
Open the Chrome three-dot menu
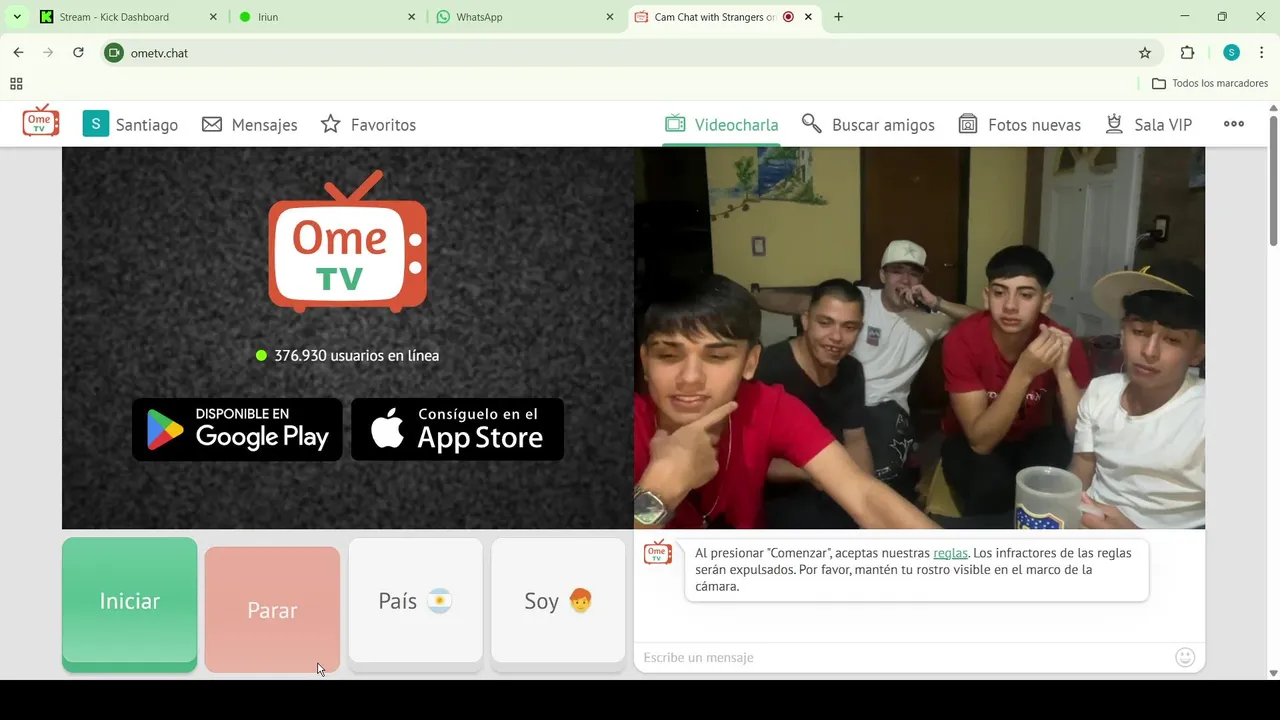[x=1261, y=53]
